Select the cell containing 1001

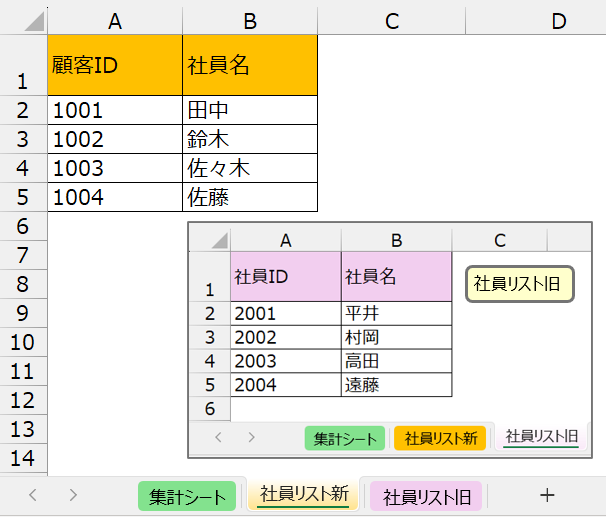pos(115,110)
